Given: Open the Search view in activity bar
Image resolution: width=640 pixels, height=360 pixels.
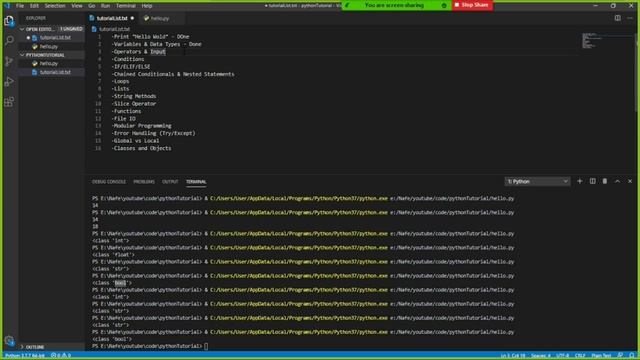Looking at the screenshot, I should click(9, 40).
